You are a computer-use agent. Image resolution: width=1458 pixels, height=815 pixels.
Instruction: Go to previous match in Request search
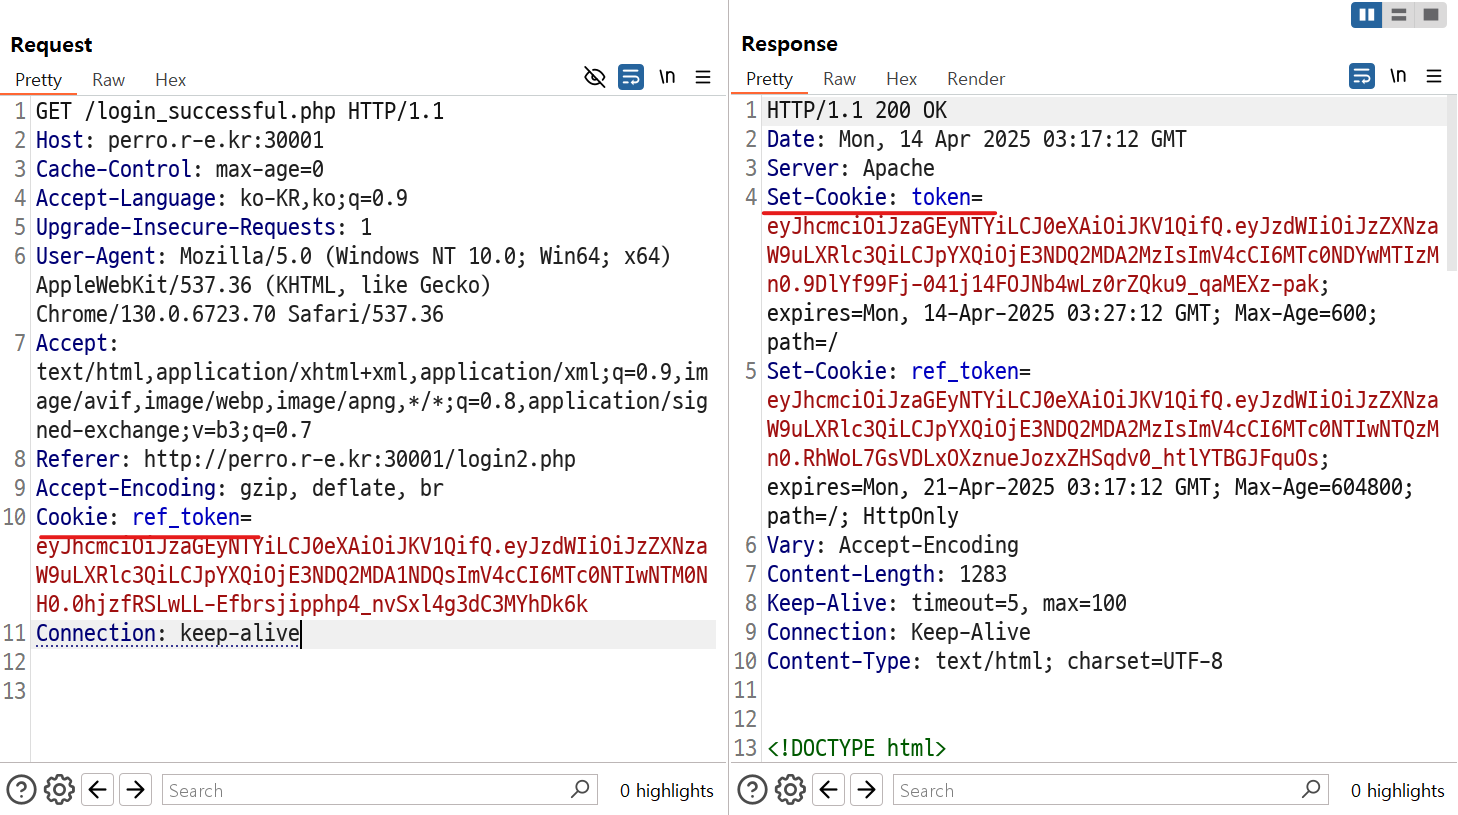[x=97, y=790]
